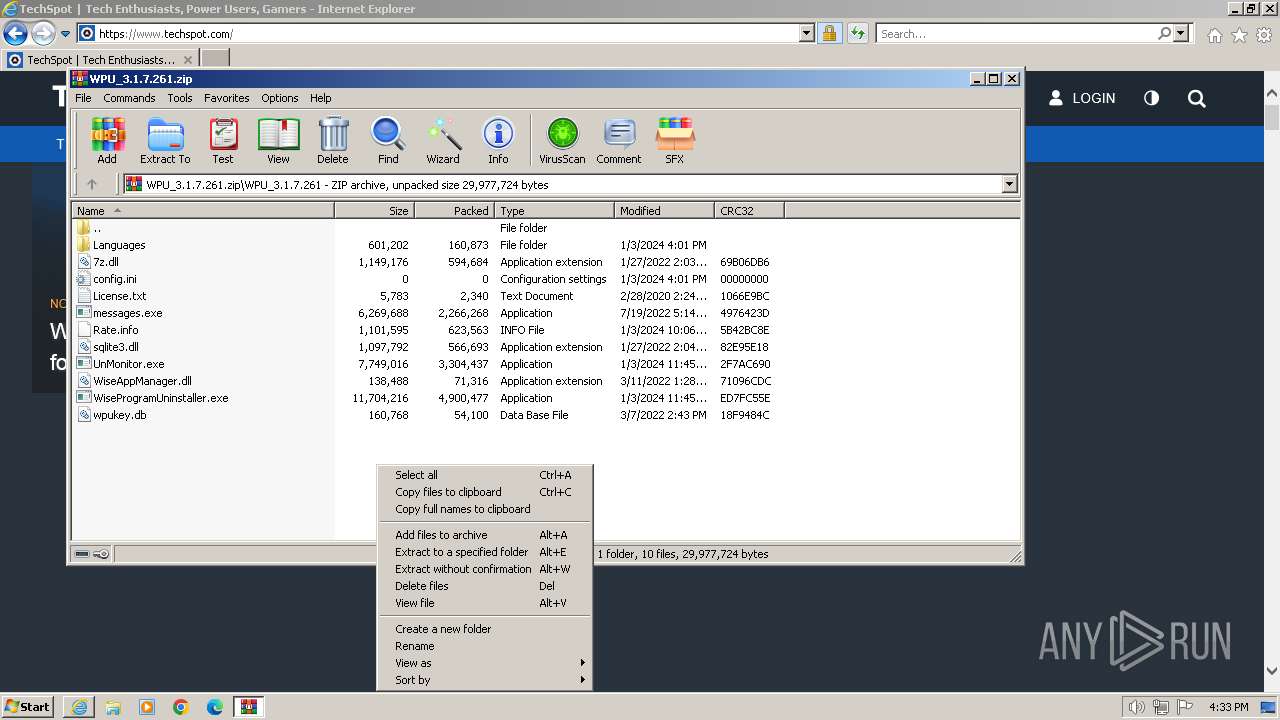Click the Add toolbar icon in WinRAR
Screen dimensions: 1280x720
pos(107,140)
